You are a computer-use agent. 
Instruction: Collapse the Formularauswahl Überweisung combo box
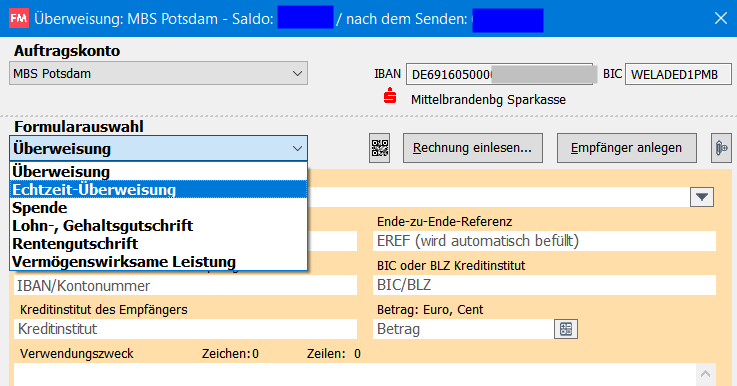(x=158, y=149)
